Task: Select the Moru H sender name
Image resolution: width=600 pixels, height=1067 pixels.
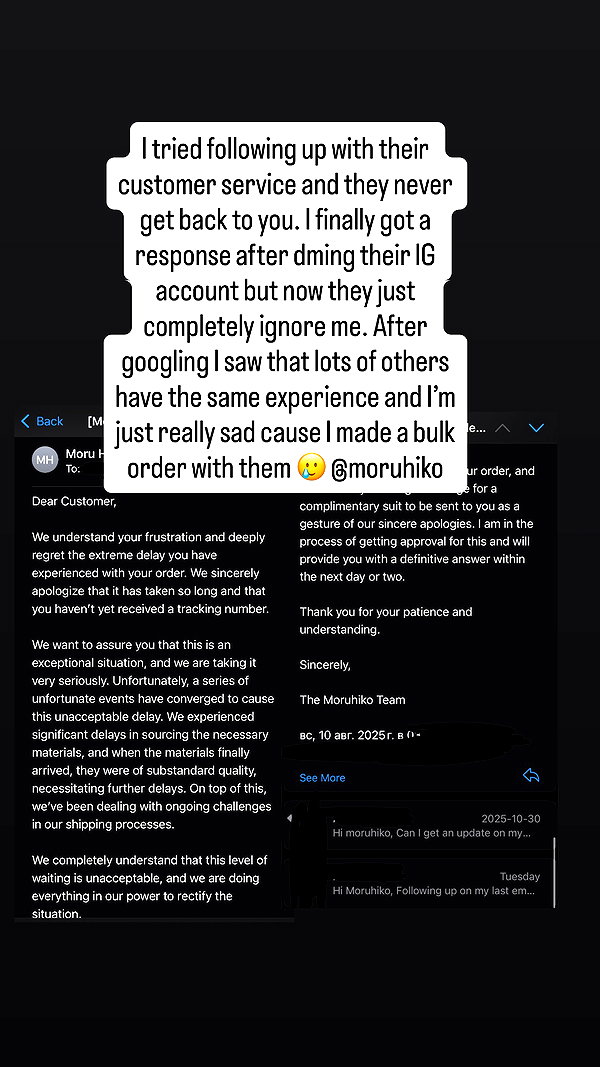Action: tap(84, 454)
